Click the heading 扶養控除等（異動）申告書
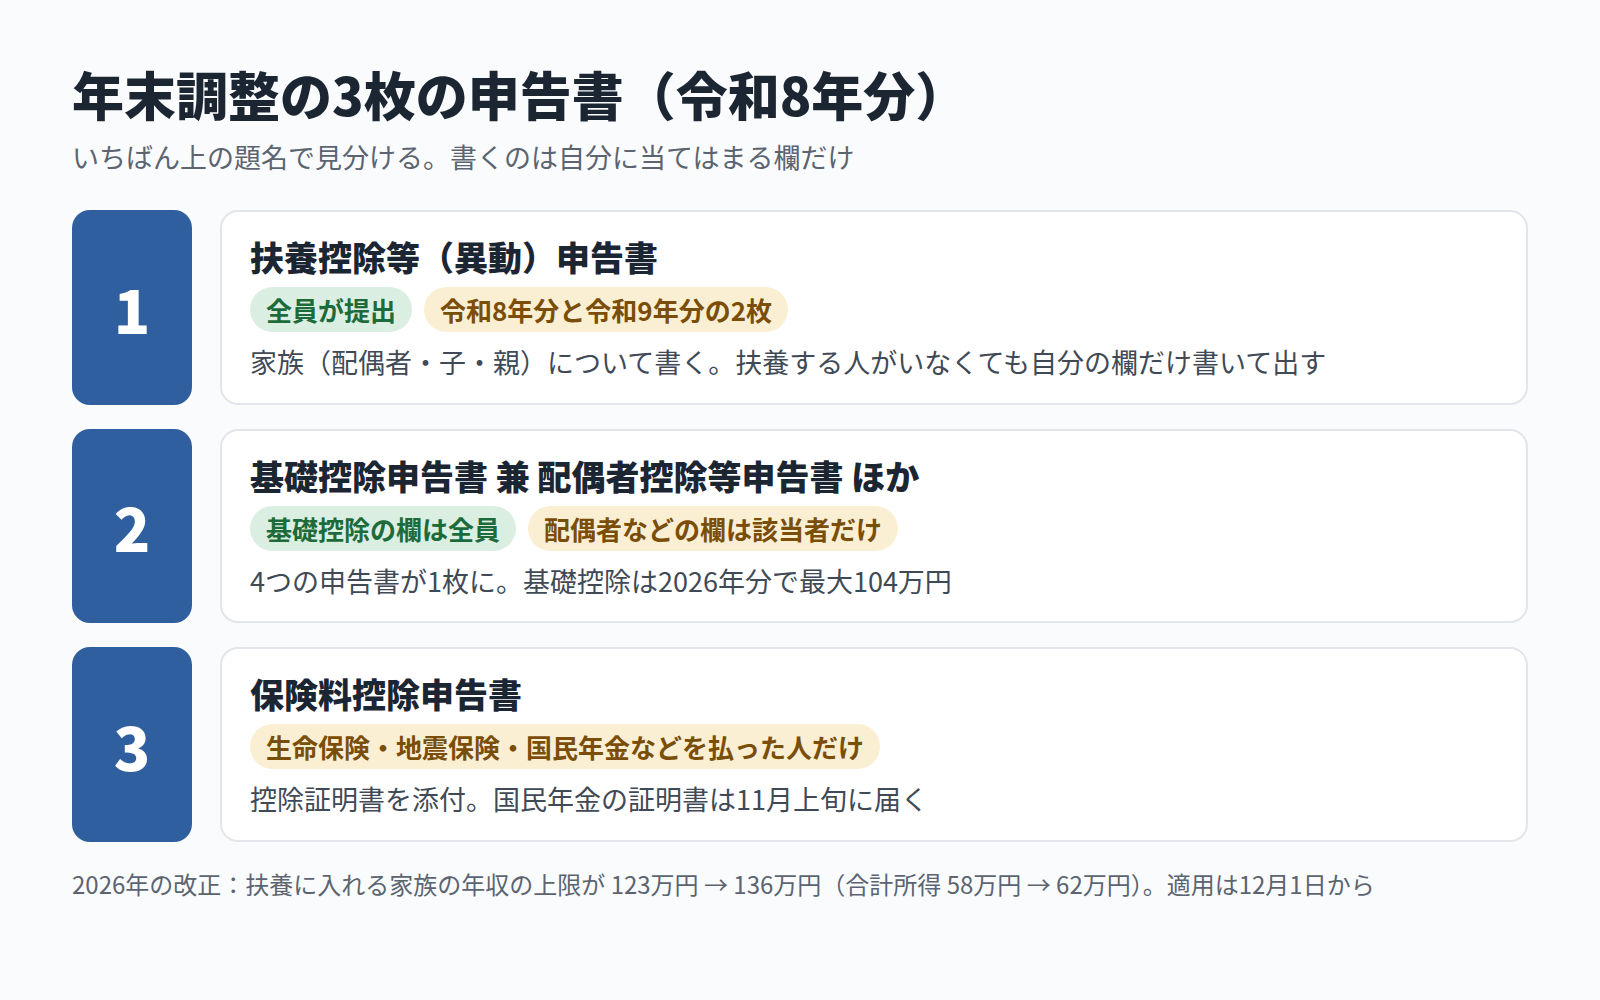Viewport: 1600px width, 1000px height. pyautogui.click(x=454, y=258)
